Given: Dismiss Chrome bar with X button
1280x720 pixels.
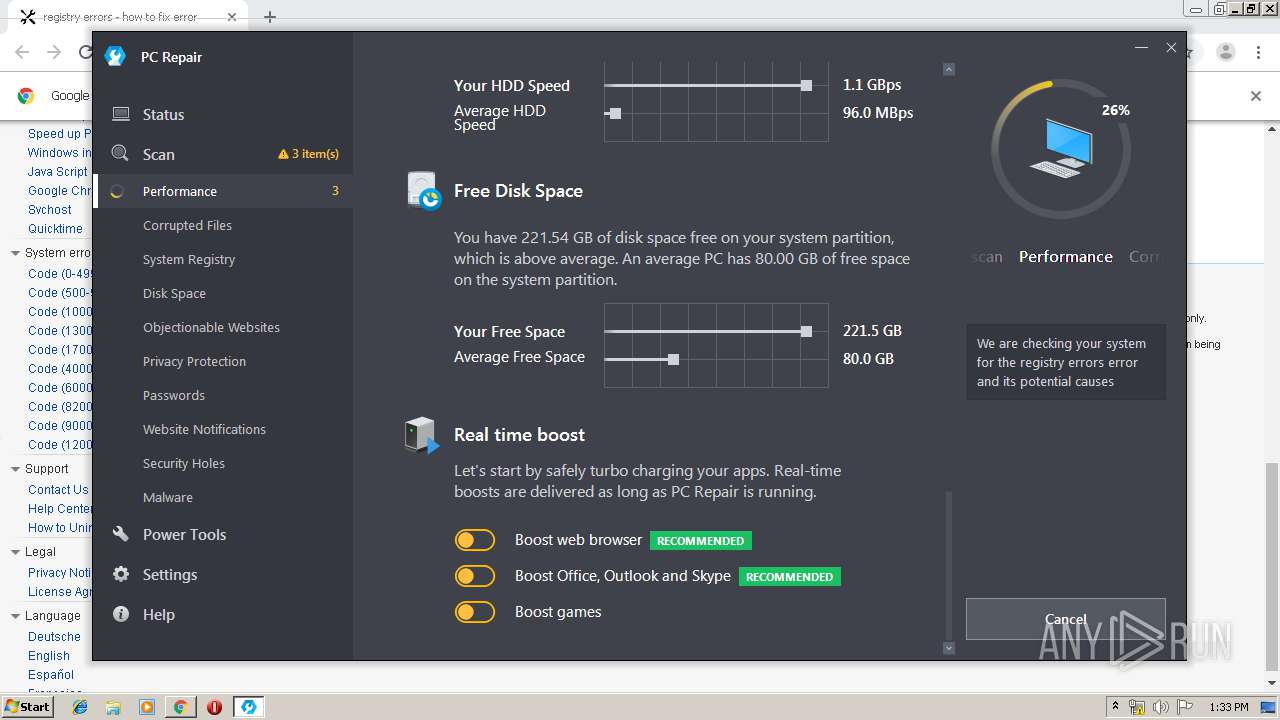Looking at the screenshot, I should [1256, 96].
